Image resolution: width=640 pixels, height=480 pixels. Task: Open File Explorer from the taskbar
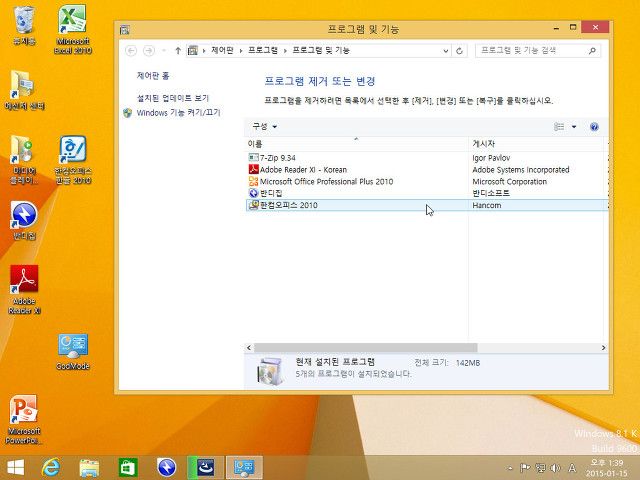(89, 467)
